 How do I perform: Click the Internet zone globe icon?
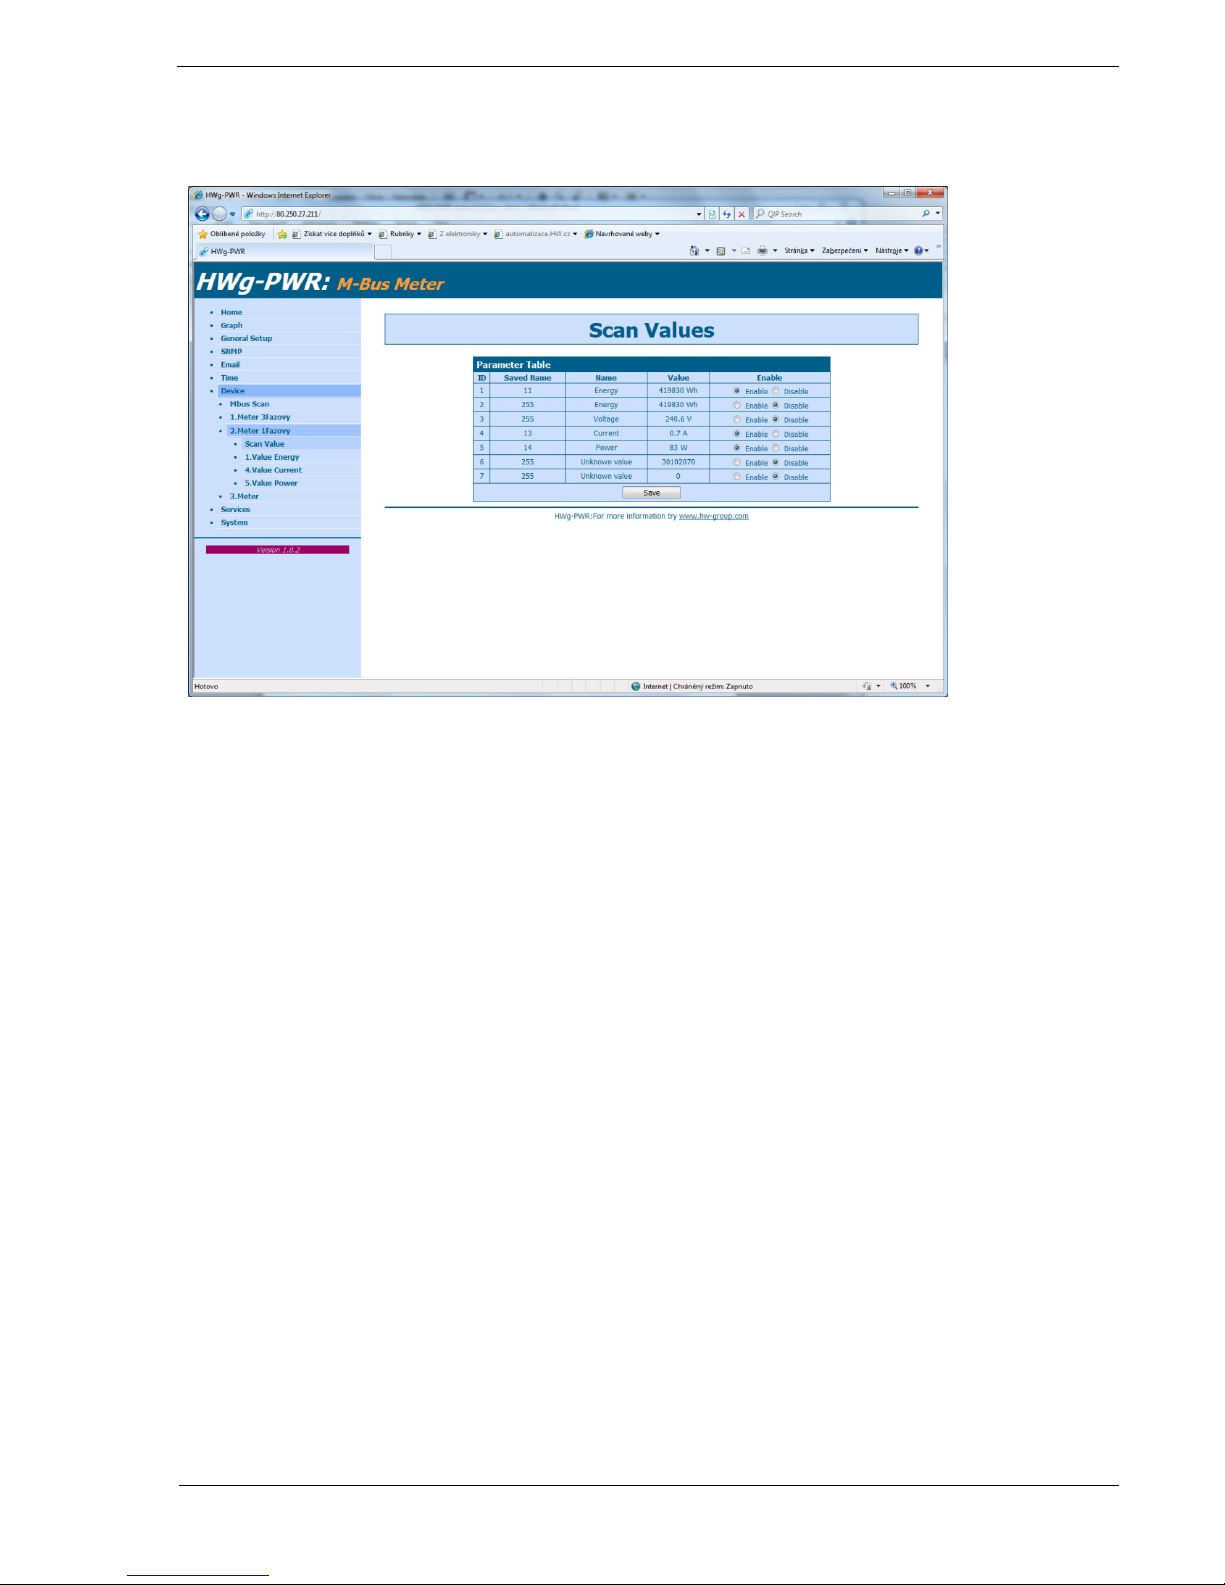pyautogui.click(x=636, y=686)
